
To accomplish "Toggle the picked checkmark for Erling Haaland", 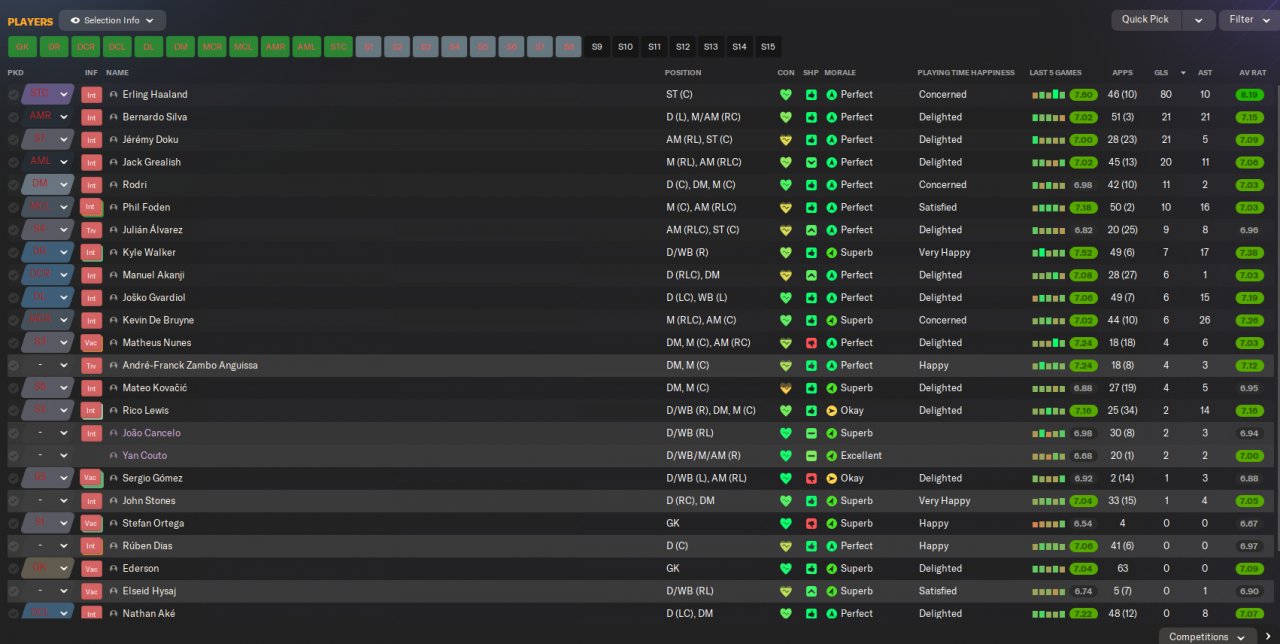I will click(x=13, y=95).
